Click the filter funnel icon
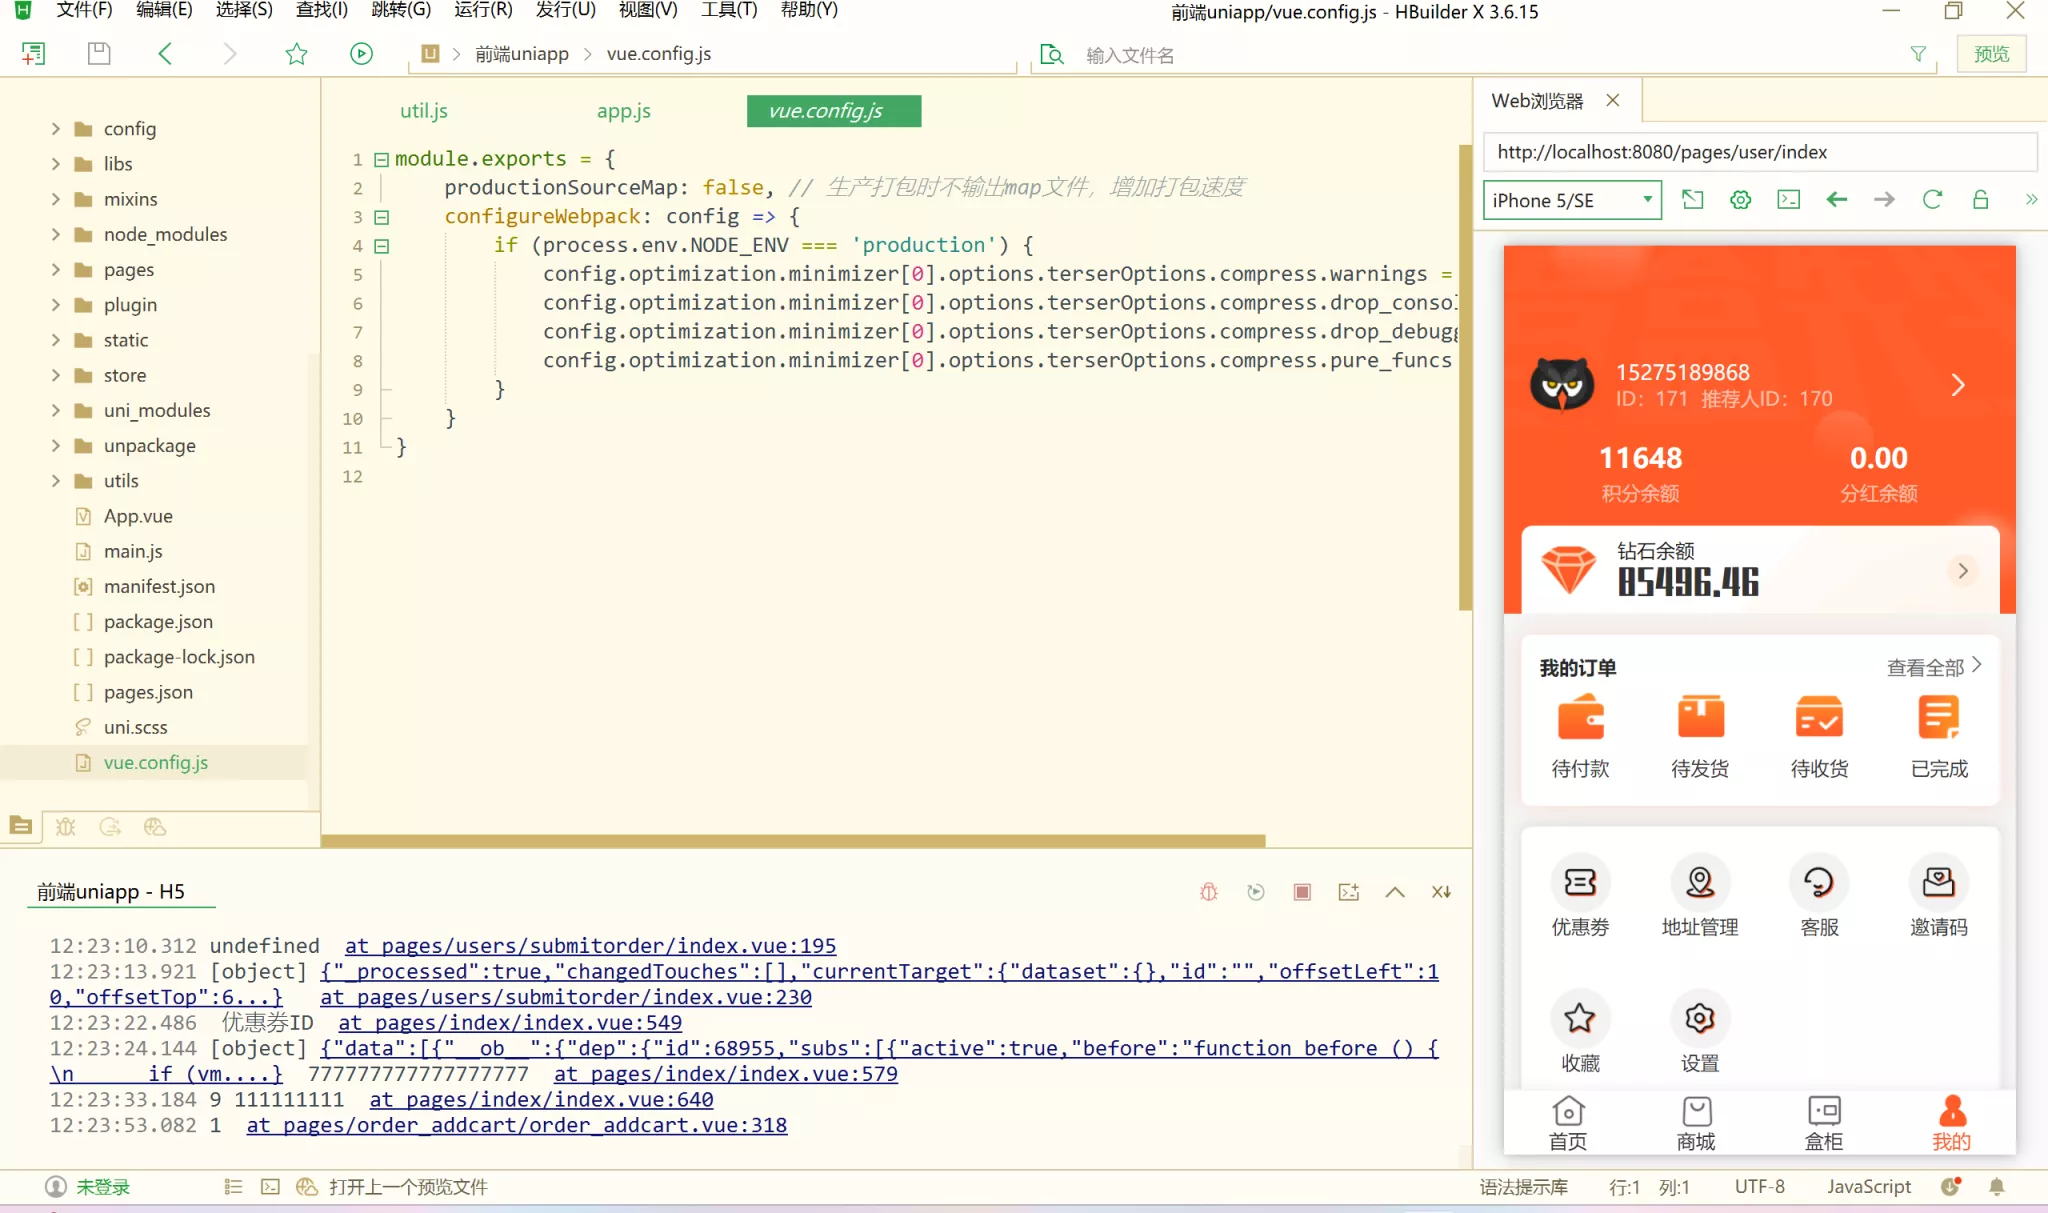This screenshot has width=2048, height=1213. pyautogui.click(x=1918, y=54)
